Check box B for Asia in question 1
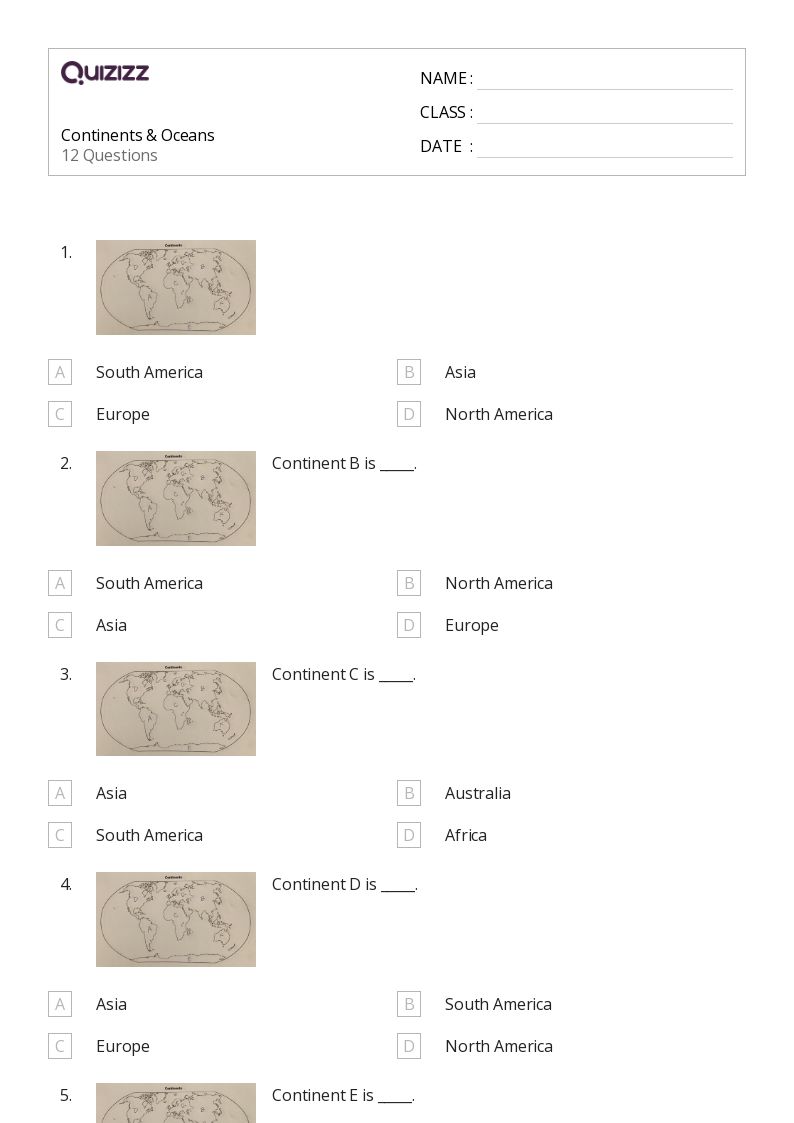This screenshot has width=794, height=1123. pos(409,372)
